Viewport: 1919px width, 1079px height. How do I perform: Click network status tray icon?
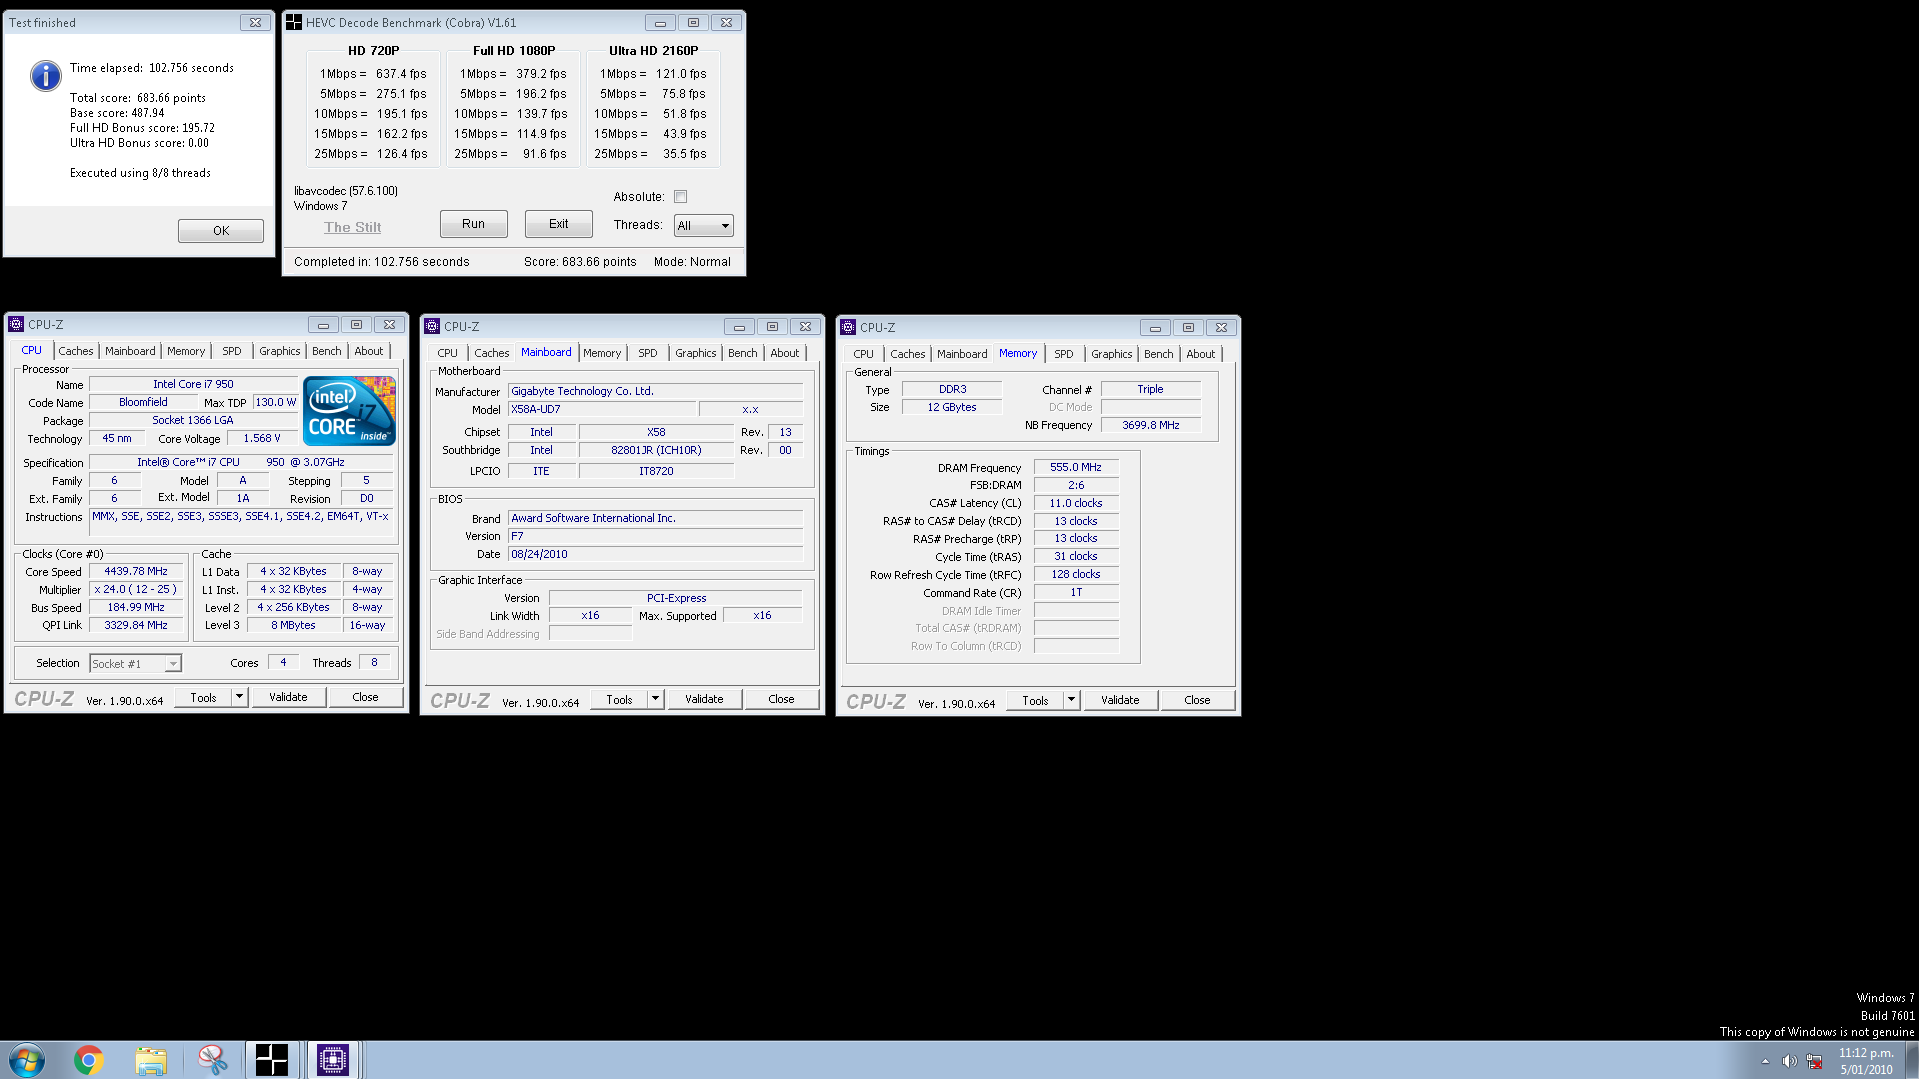pos(1814,1061)
